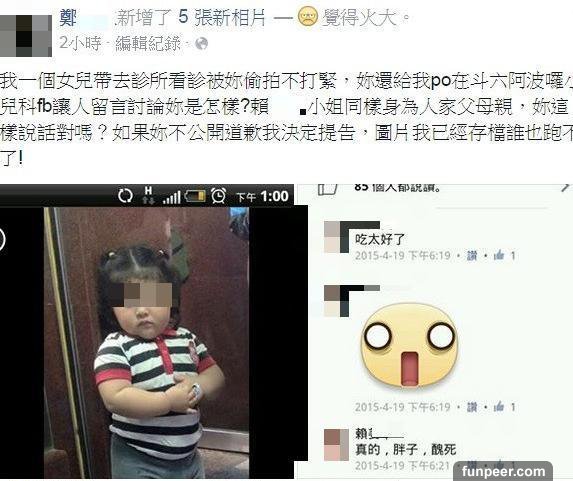
Task: Open the 2小時 post timestamp
Action: [x=80, y=43]
